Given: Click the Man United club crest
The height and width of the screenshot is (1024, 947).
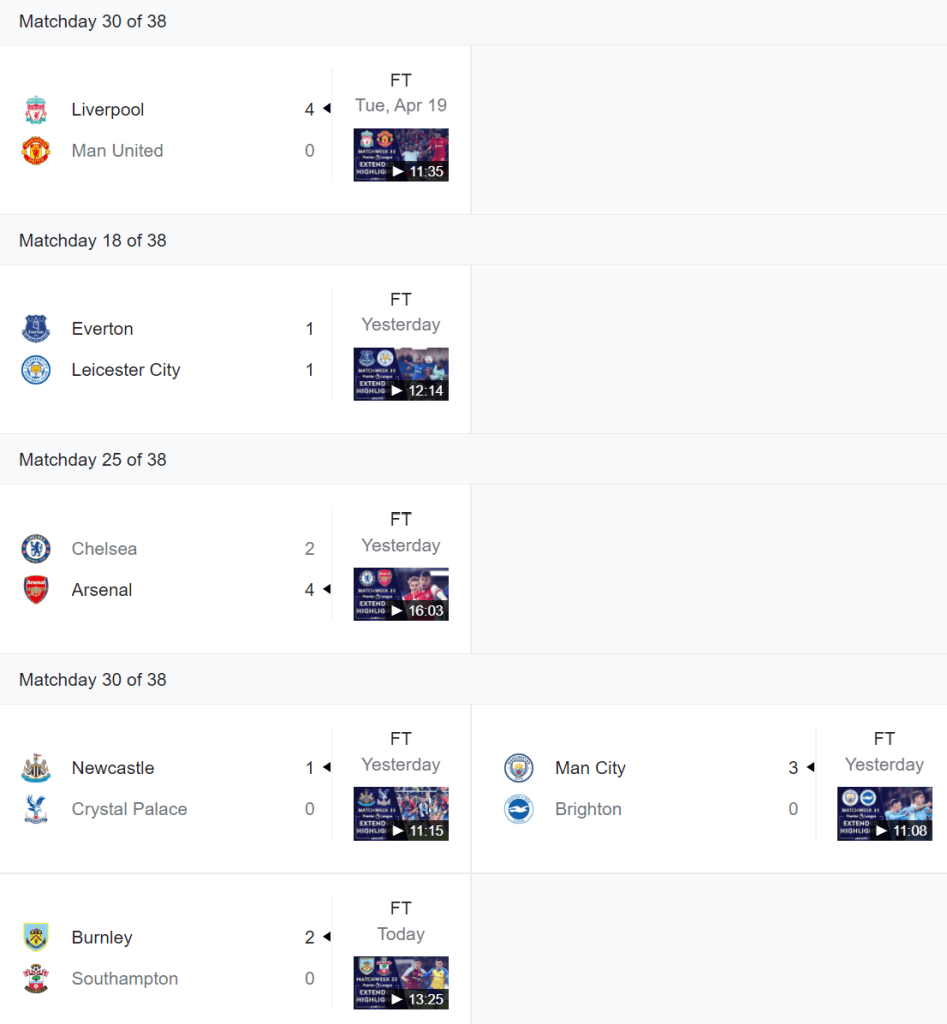Looking at the screenshot, I should click(36, 151).
